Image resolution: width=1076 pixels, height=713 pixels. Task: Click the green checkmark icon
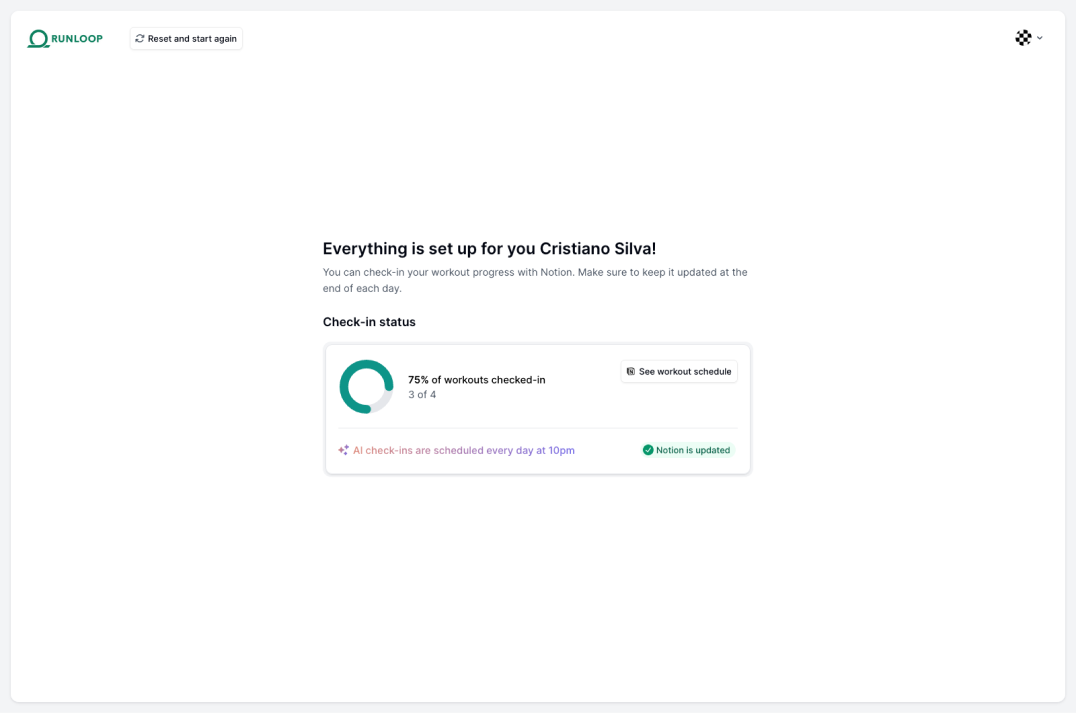point(648,450)
